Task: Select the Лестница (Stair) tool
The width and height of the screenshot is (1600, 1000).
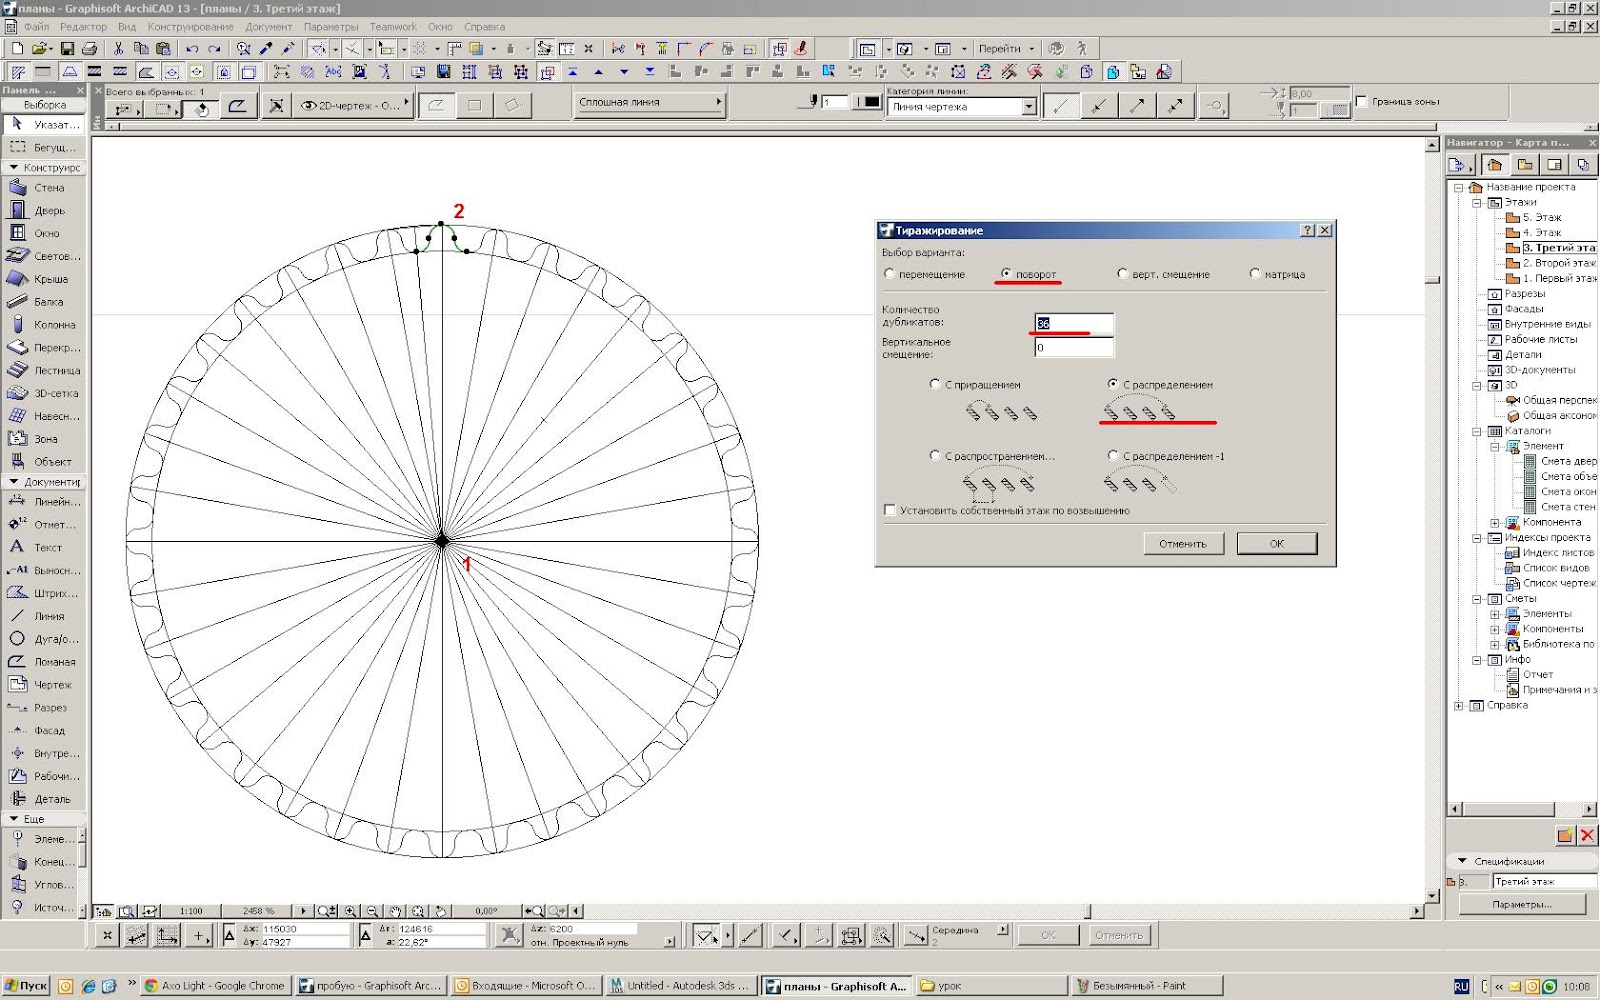Action: 44,370
